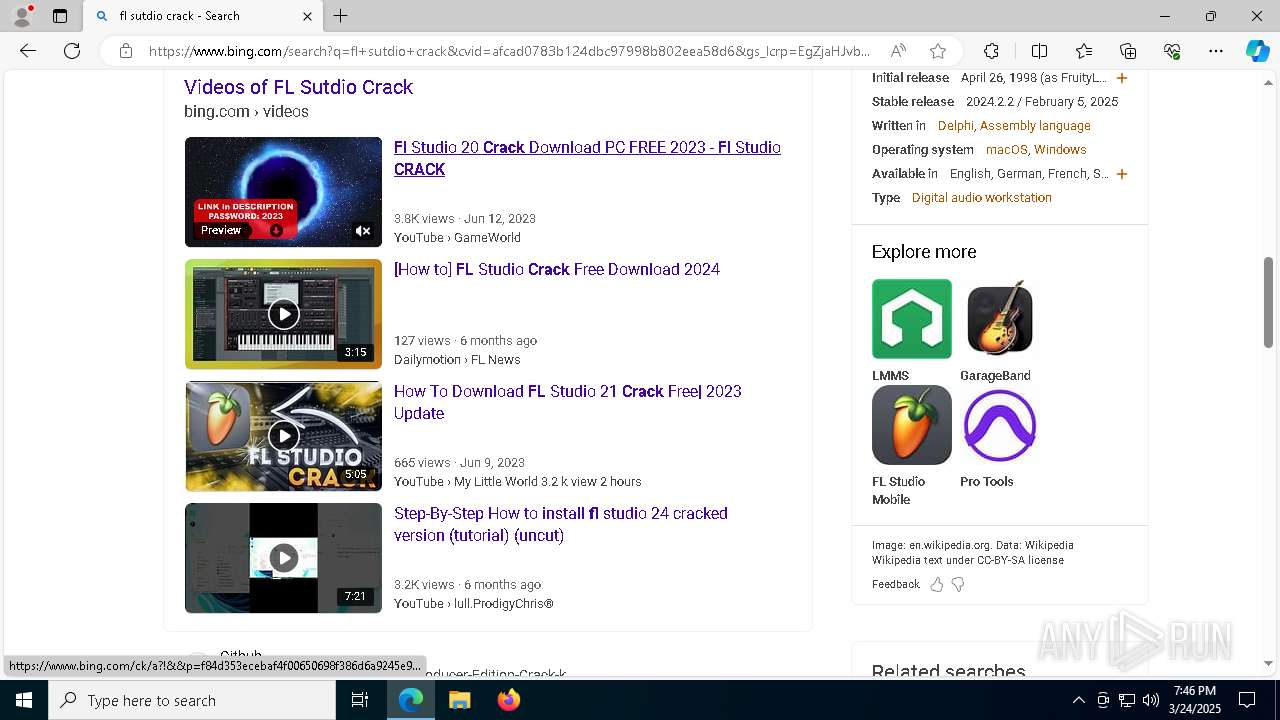The height and width of the screenshot is (720, 1280).
Task: Open 'Videos of FL Sutdio Crack' heading link
Action: pyautogui.click(x=298, y=87)
